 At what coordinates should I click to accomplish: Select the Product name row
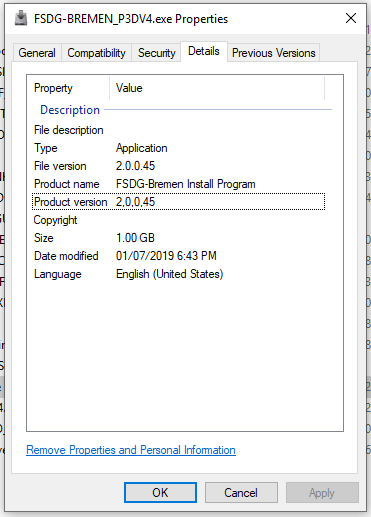pyautogui.click(x=178, y=184)
